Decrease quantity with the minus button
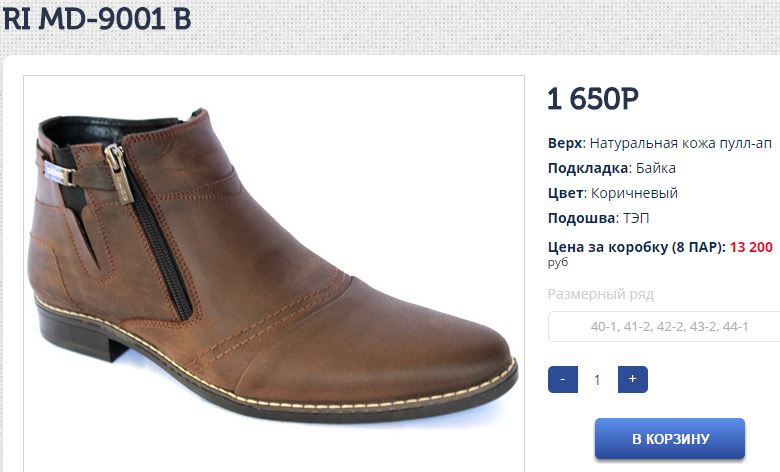The width and height of the screenshot is (780, 472). point(563,379)
